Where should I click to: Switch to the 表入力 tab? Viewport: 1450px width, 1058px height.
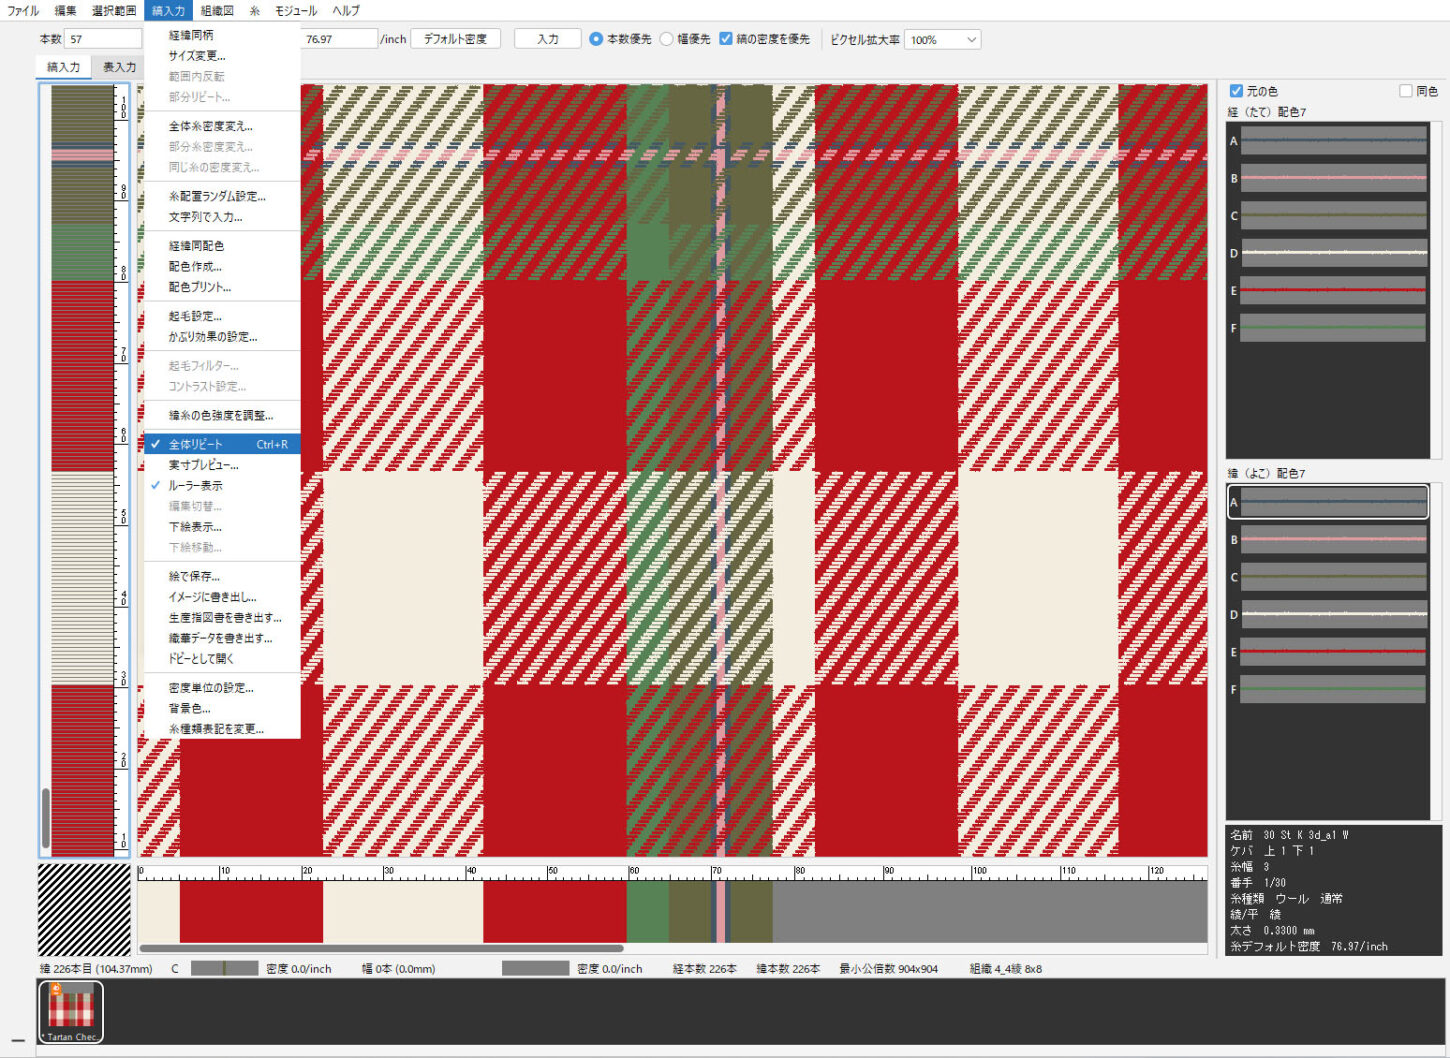119,67
